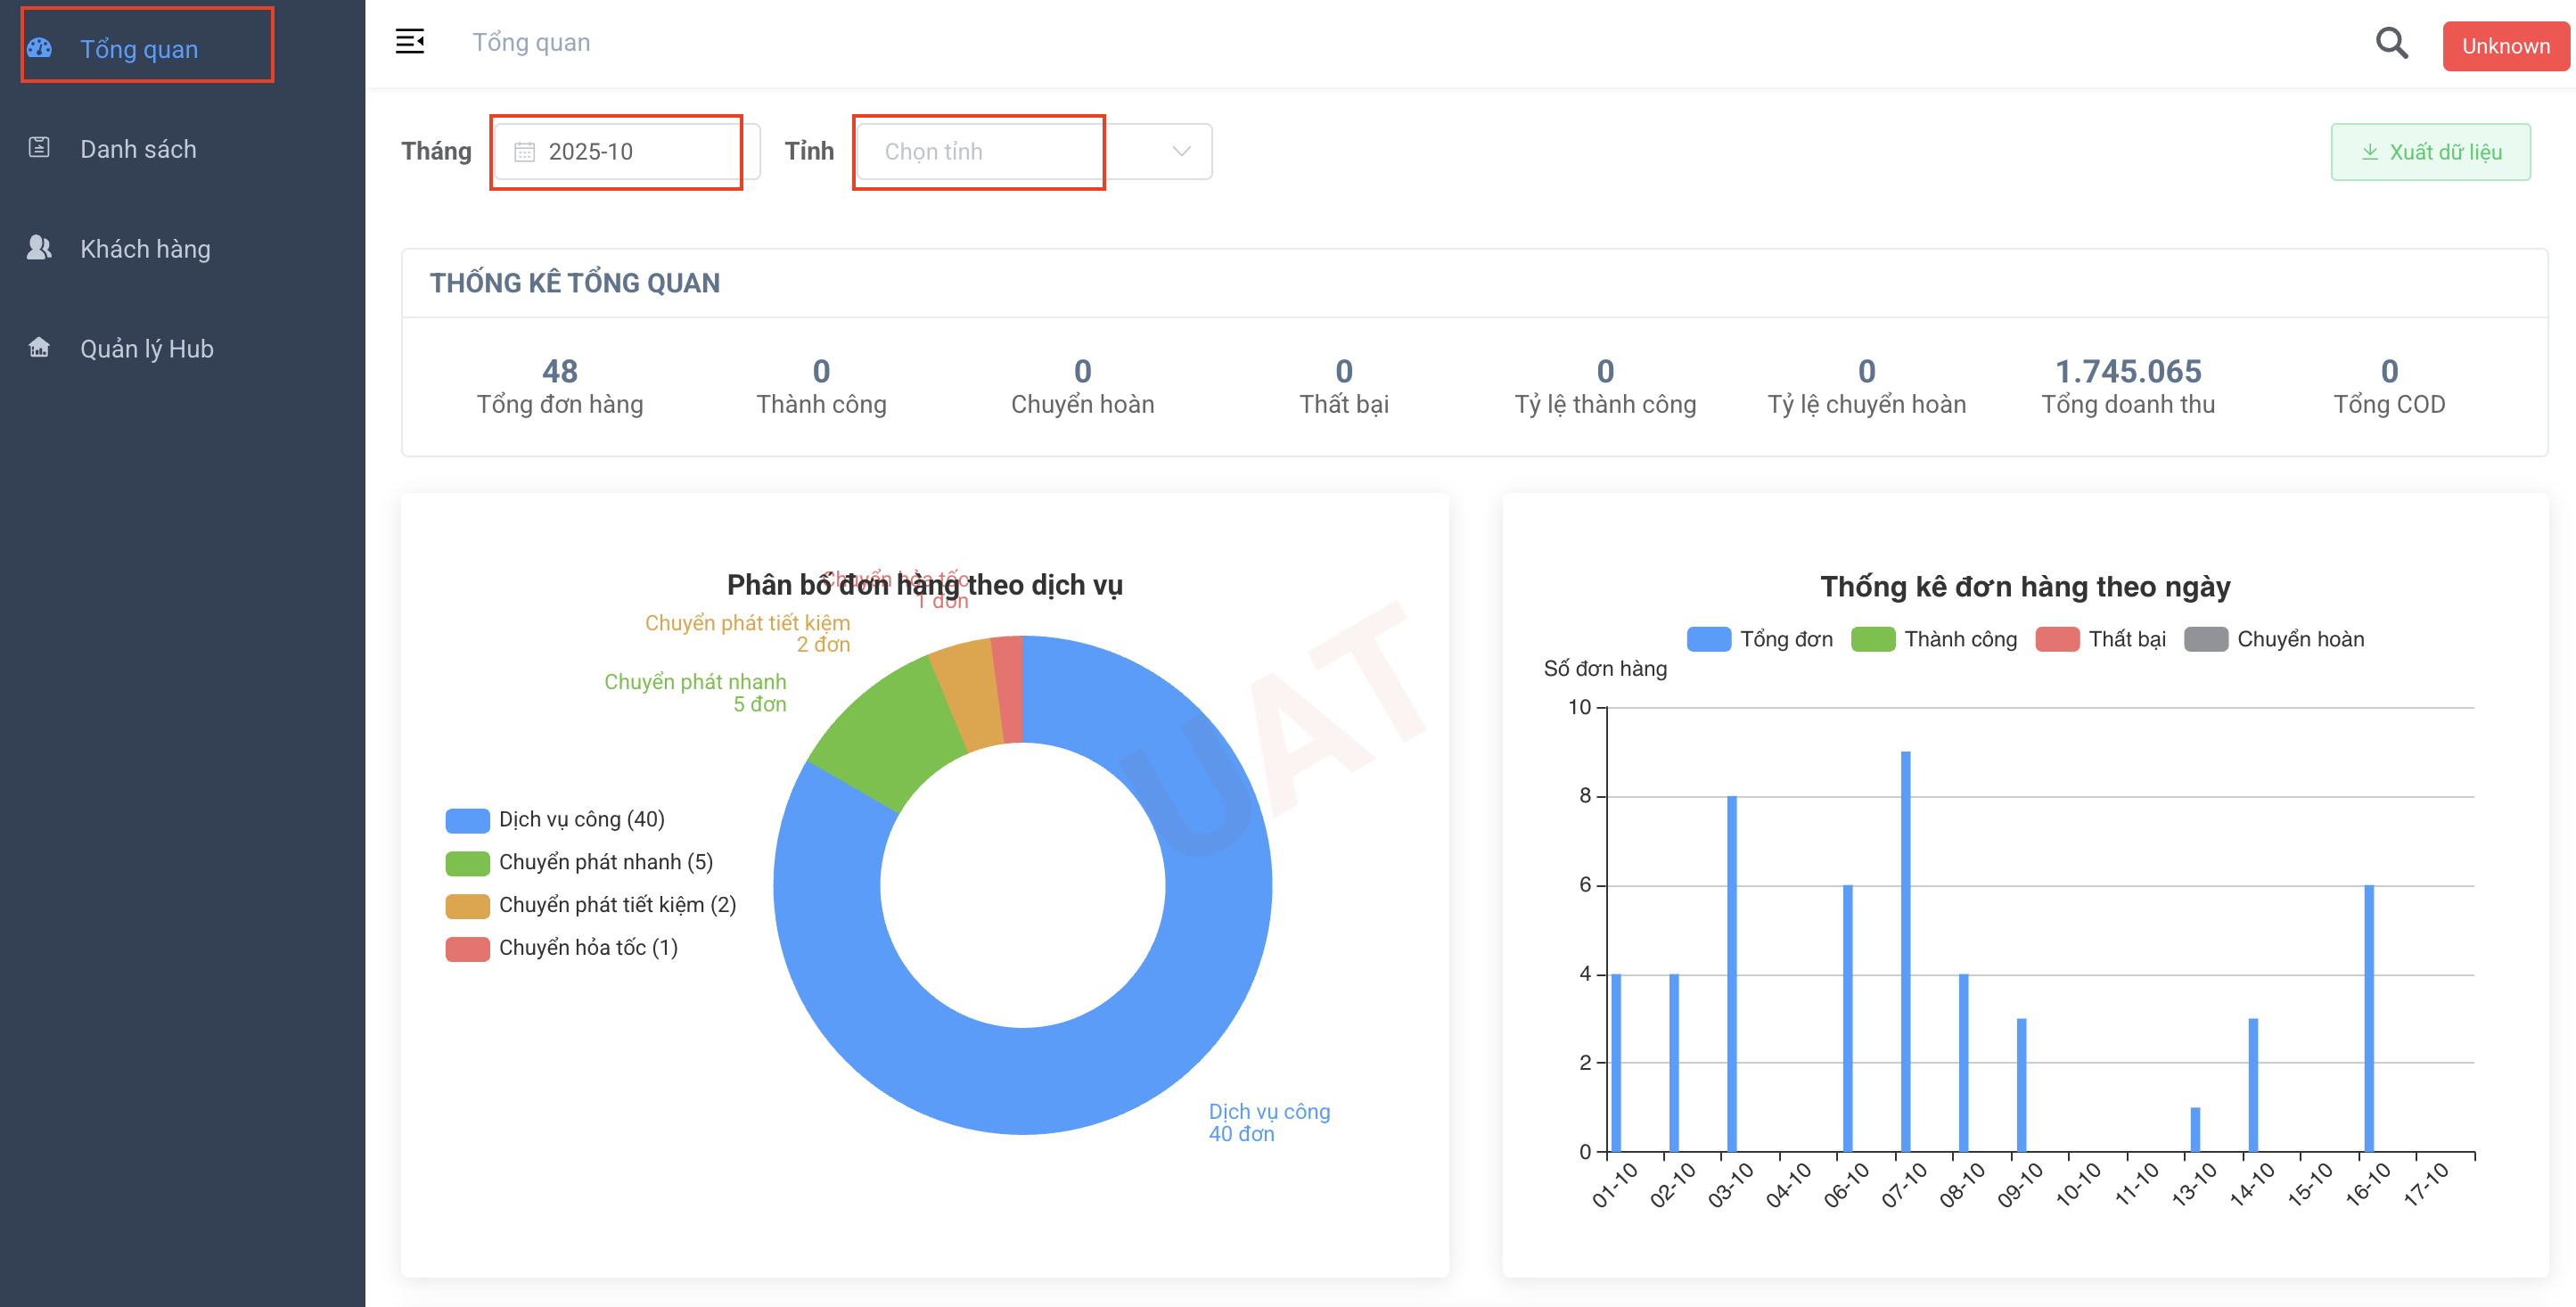The width and height of the screenshot is (2576, 1307).
Task: Open Quản lý Hub menu item
Action: pos(146,349)
